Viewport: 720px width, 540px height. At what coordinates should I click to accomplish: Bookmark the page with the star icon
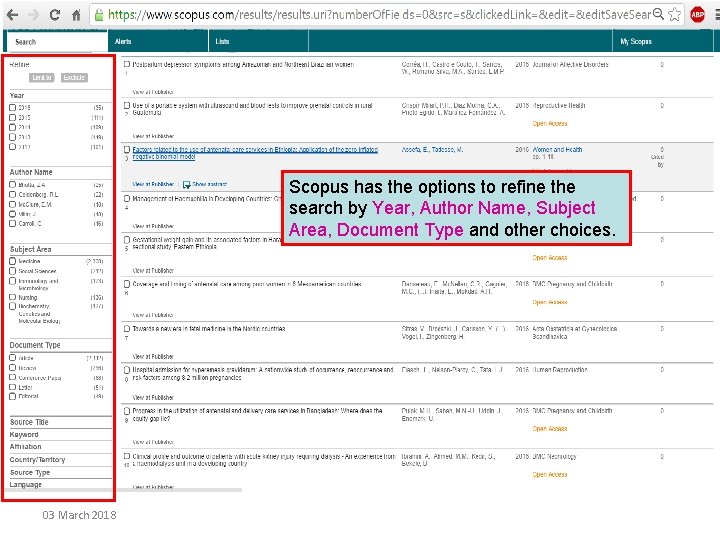674,14
